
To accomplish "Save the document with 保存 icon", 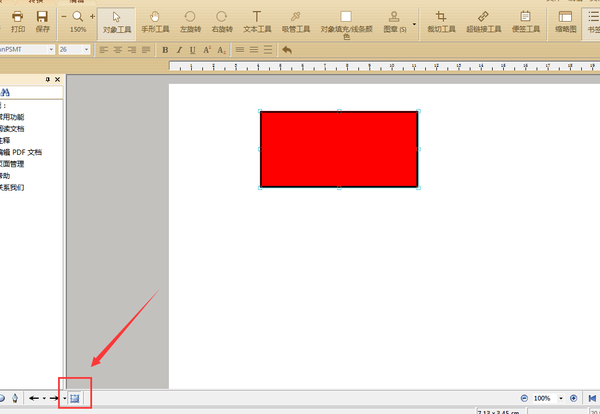I will [x=42, y=21].
